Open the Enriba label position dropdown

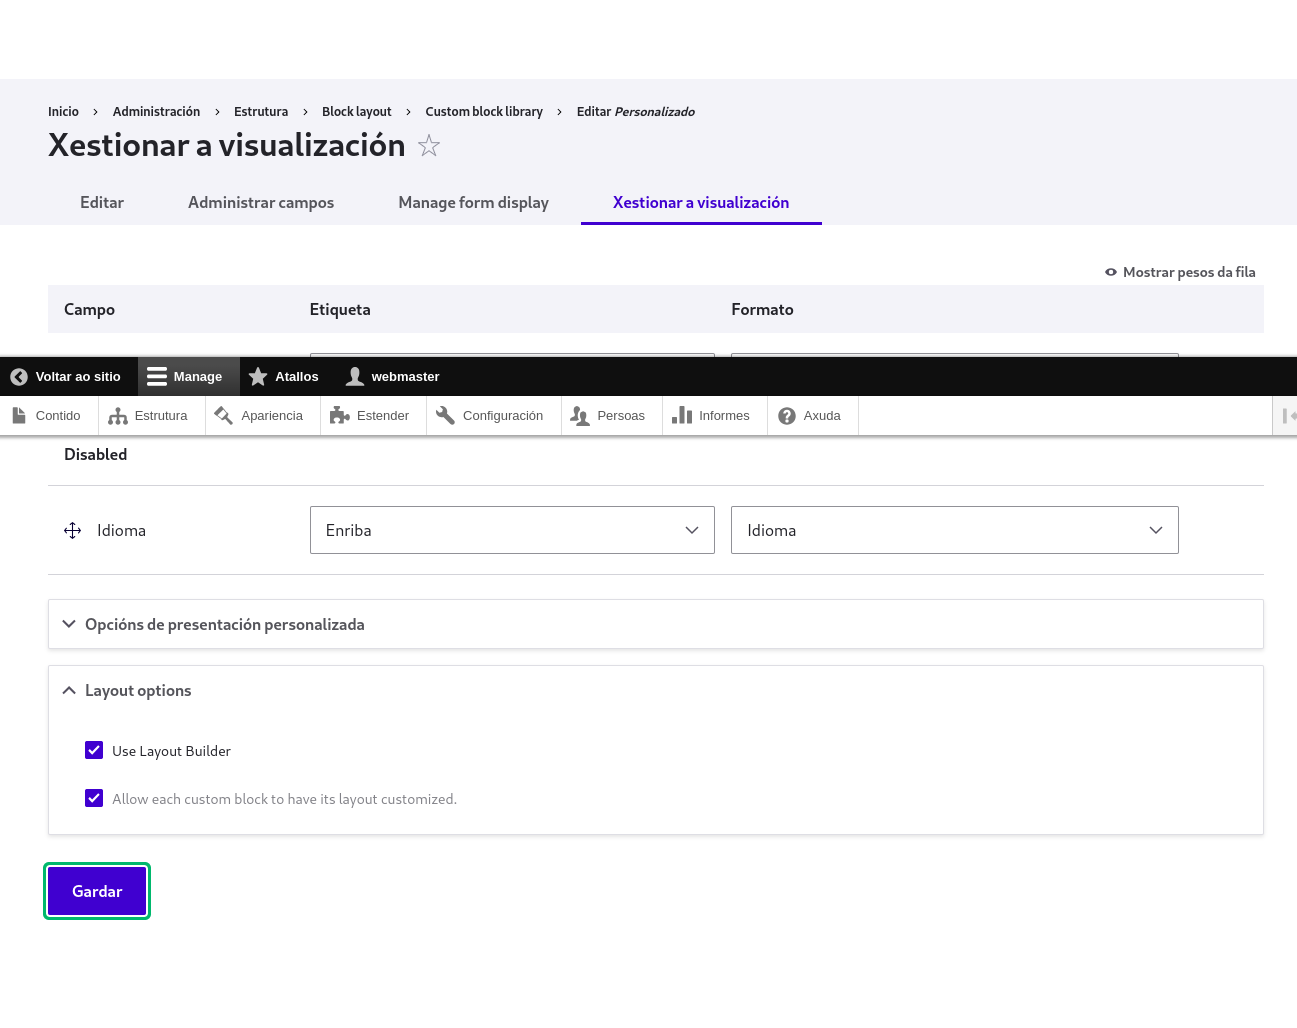coord(512,530)
